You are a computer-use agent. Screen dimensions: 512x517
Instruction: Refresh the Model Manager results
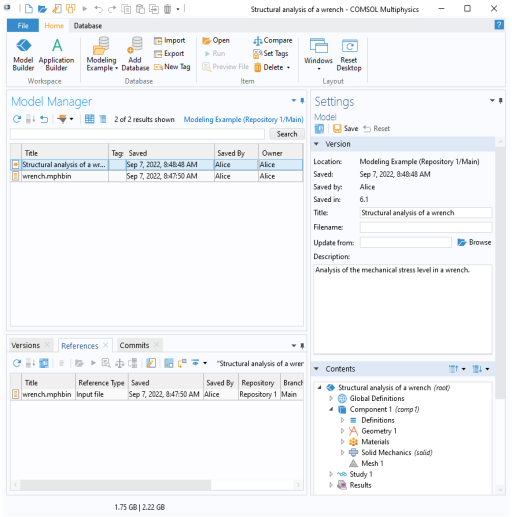tap(17, 119)
